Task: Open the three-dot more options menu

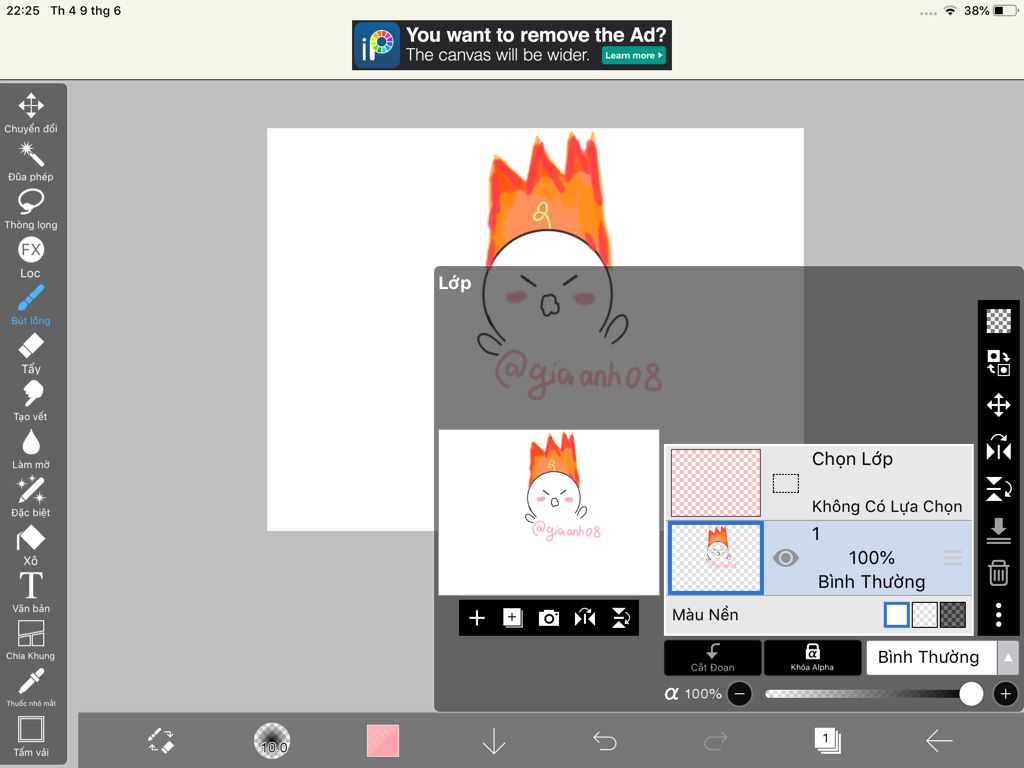Action: pyautogui.click(x=999, y=615)
